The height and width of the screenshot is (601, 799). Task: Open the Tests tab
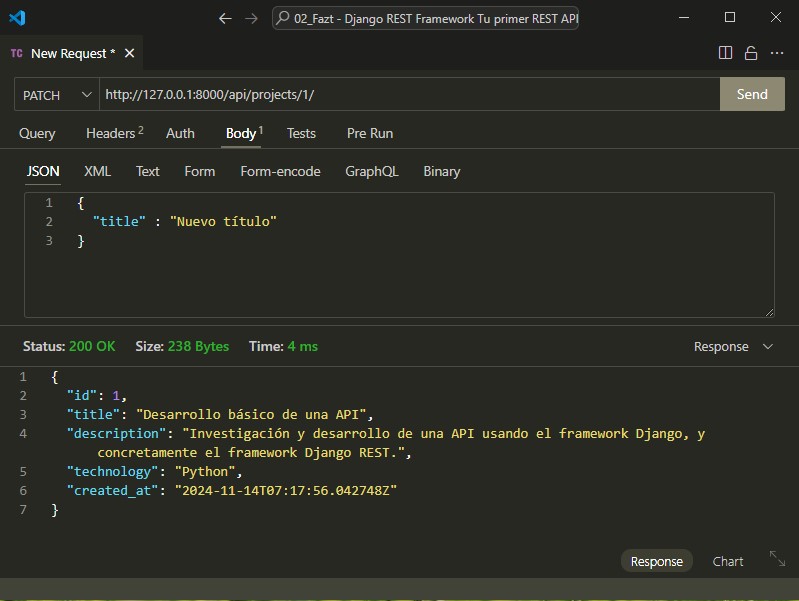point(301,134)
